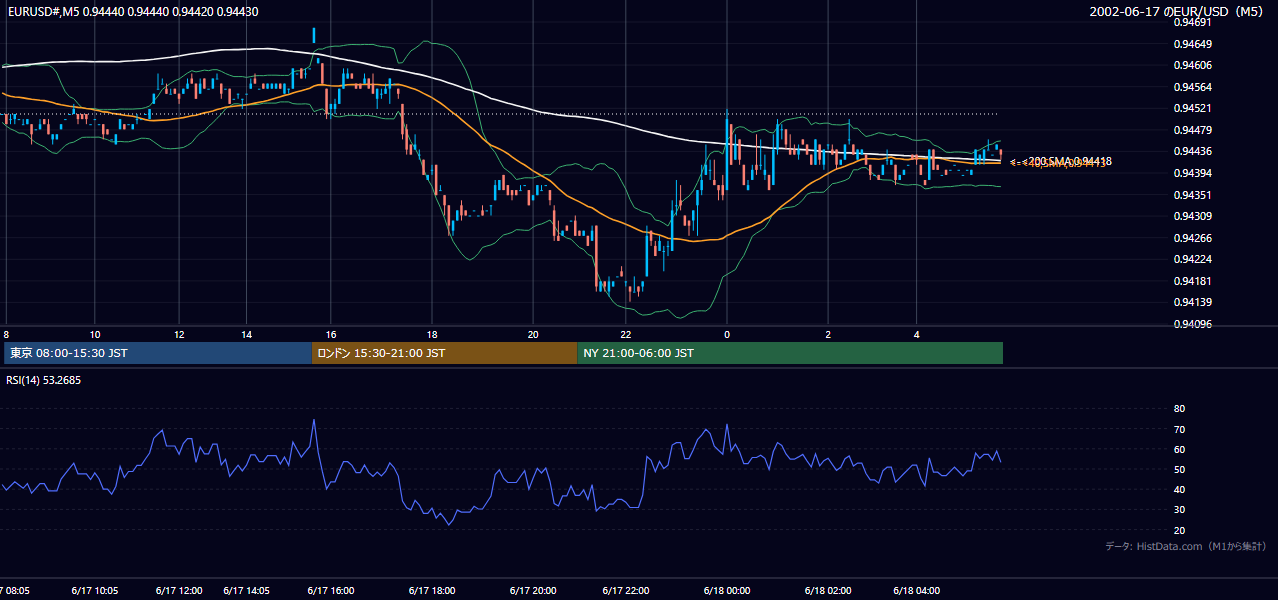Click the 6/17 16:00 bottom date label
The image size is (1278, 600).
pyautogui.click(x=331, y=591)
